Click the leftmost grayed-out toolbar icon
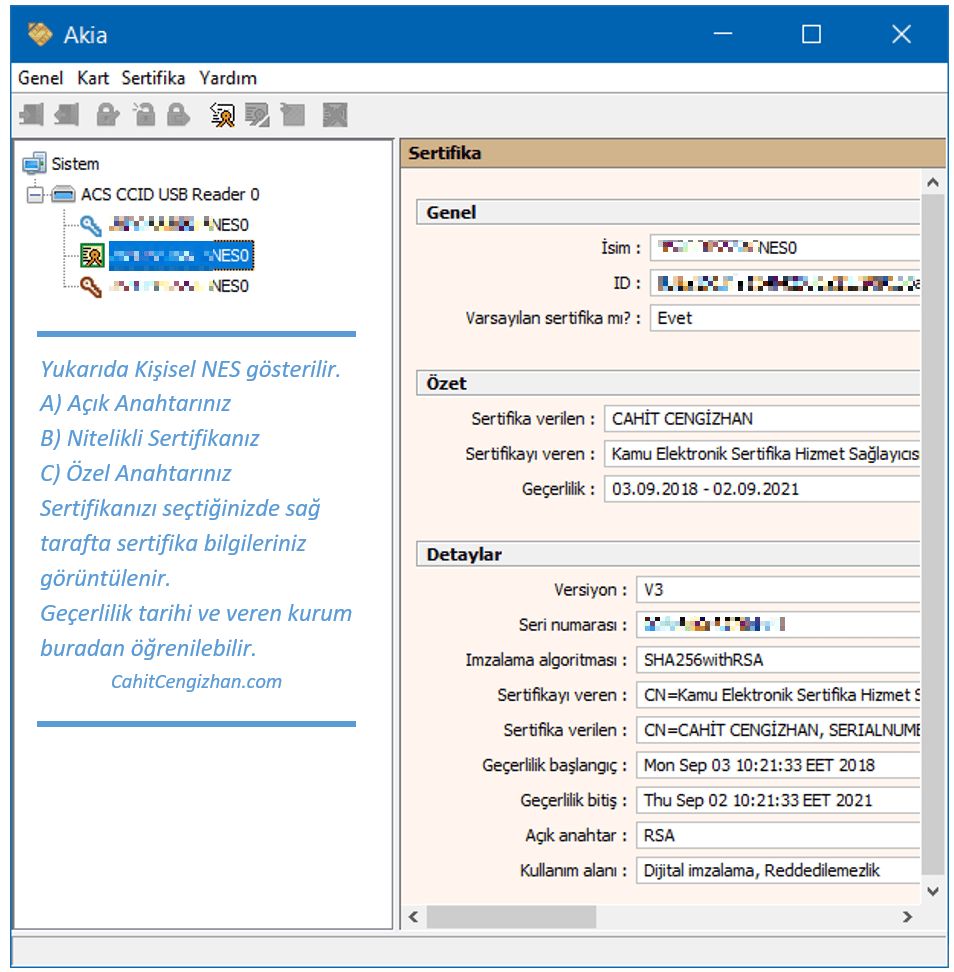 coord(31,115)
